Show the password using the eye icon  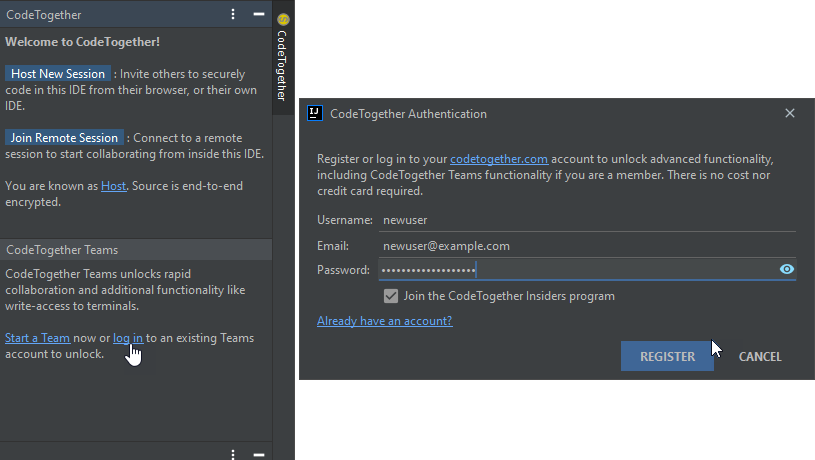coord(787,270)
